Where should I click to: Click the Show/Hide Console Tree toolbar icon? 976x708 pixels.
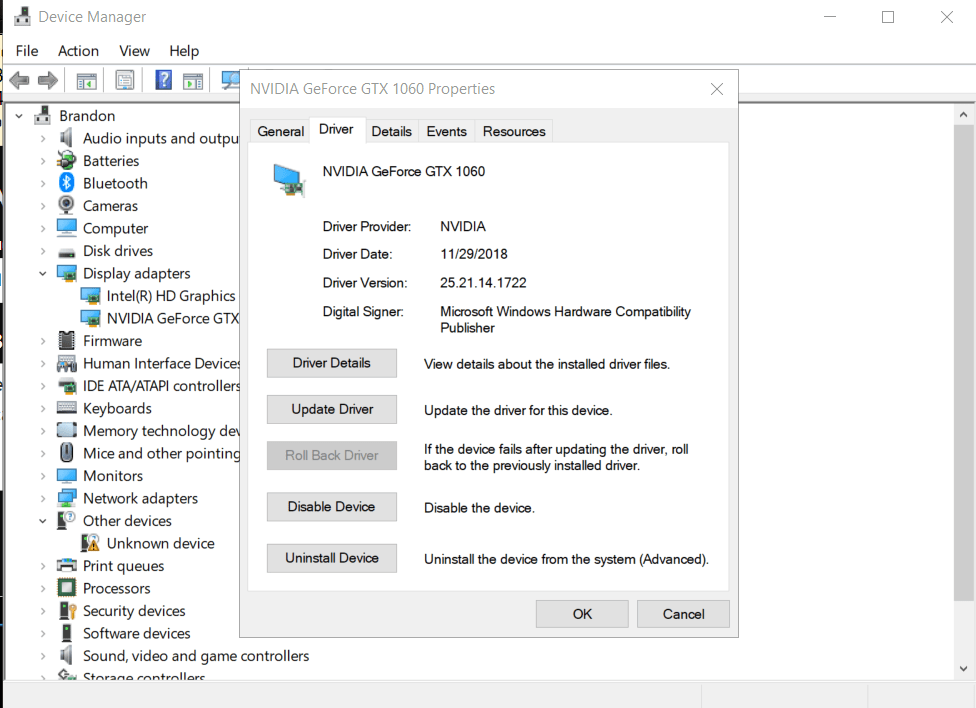click(87, 81)
